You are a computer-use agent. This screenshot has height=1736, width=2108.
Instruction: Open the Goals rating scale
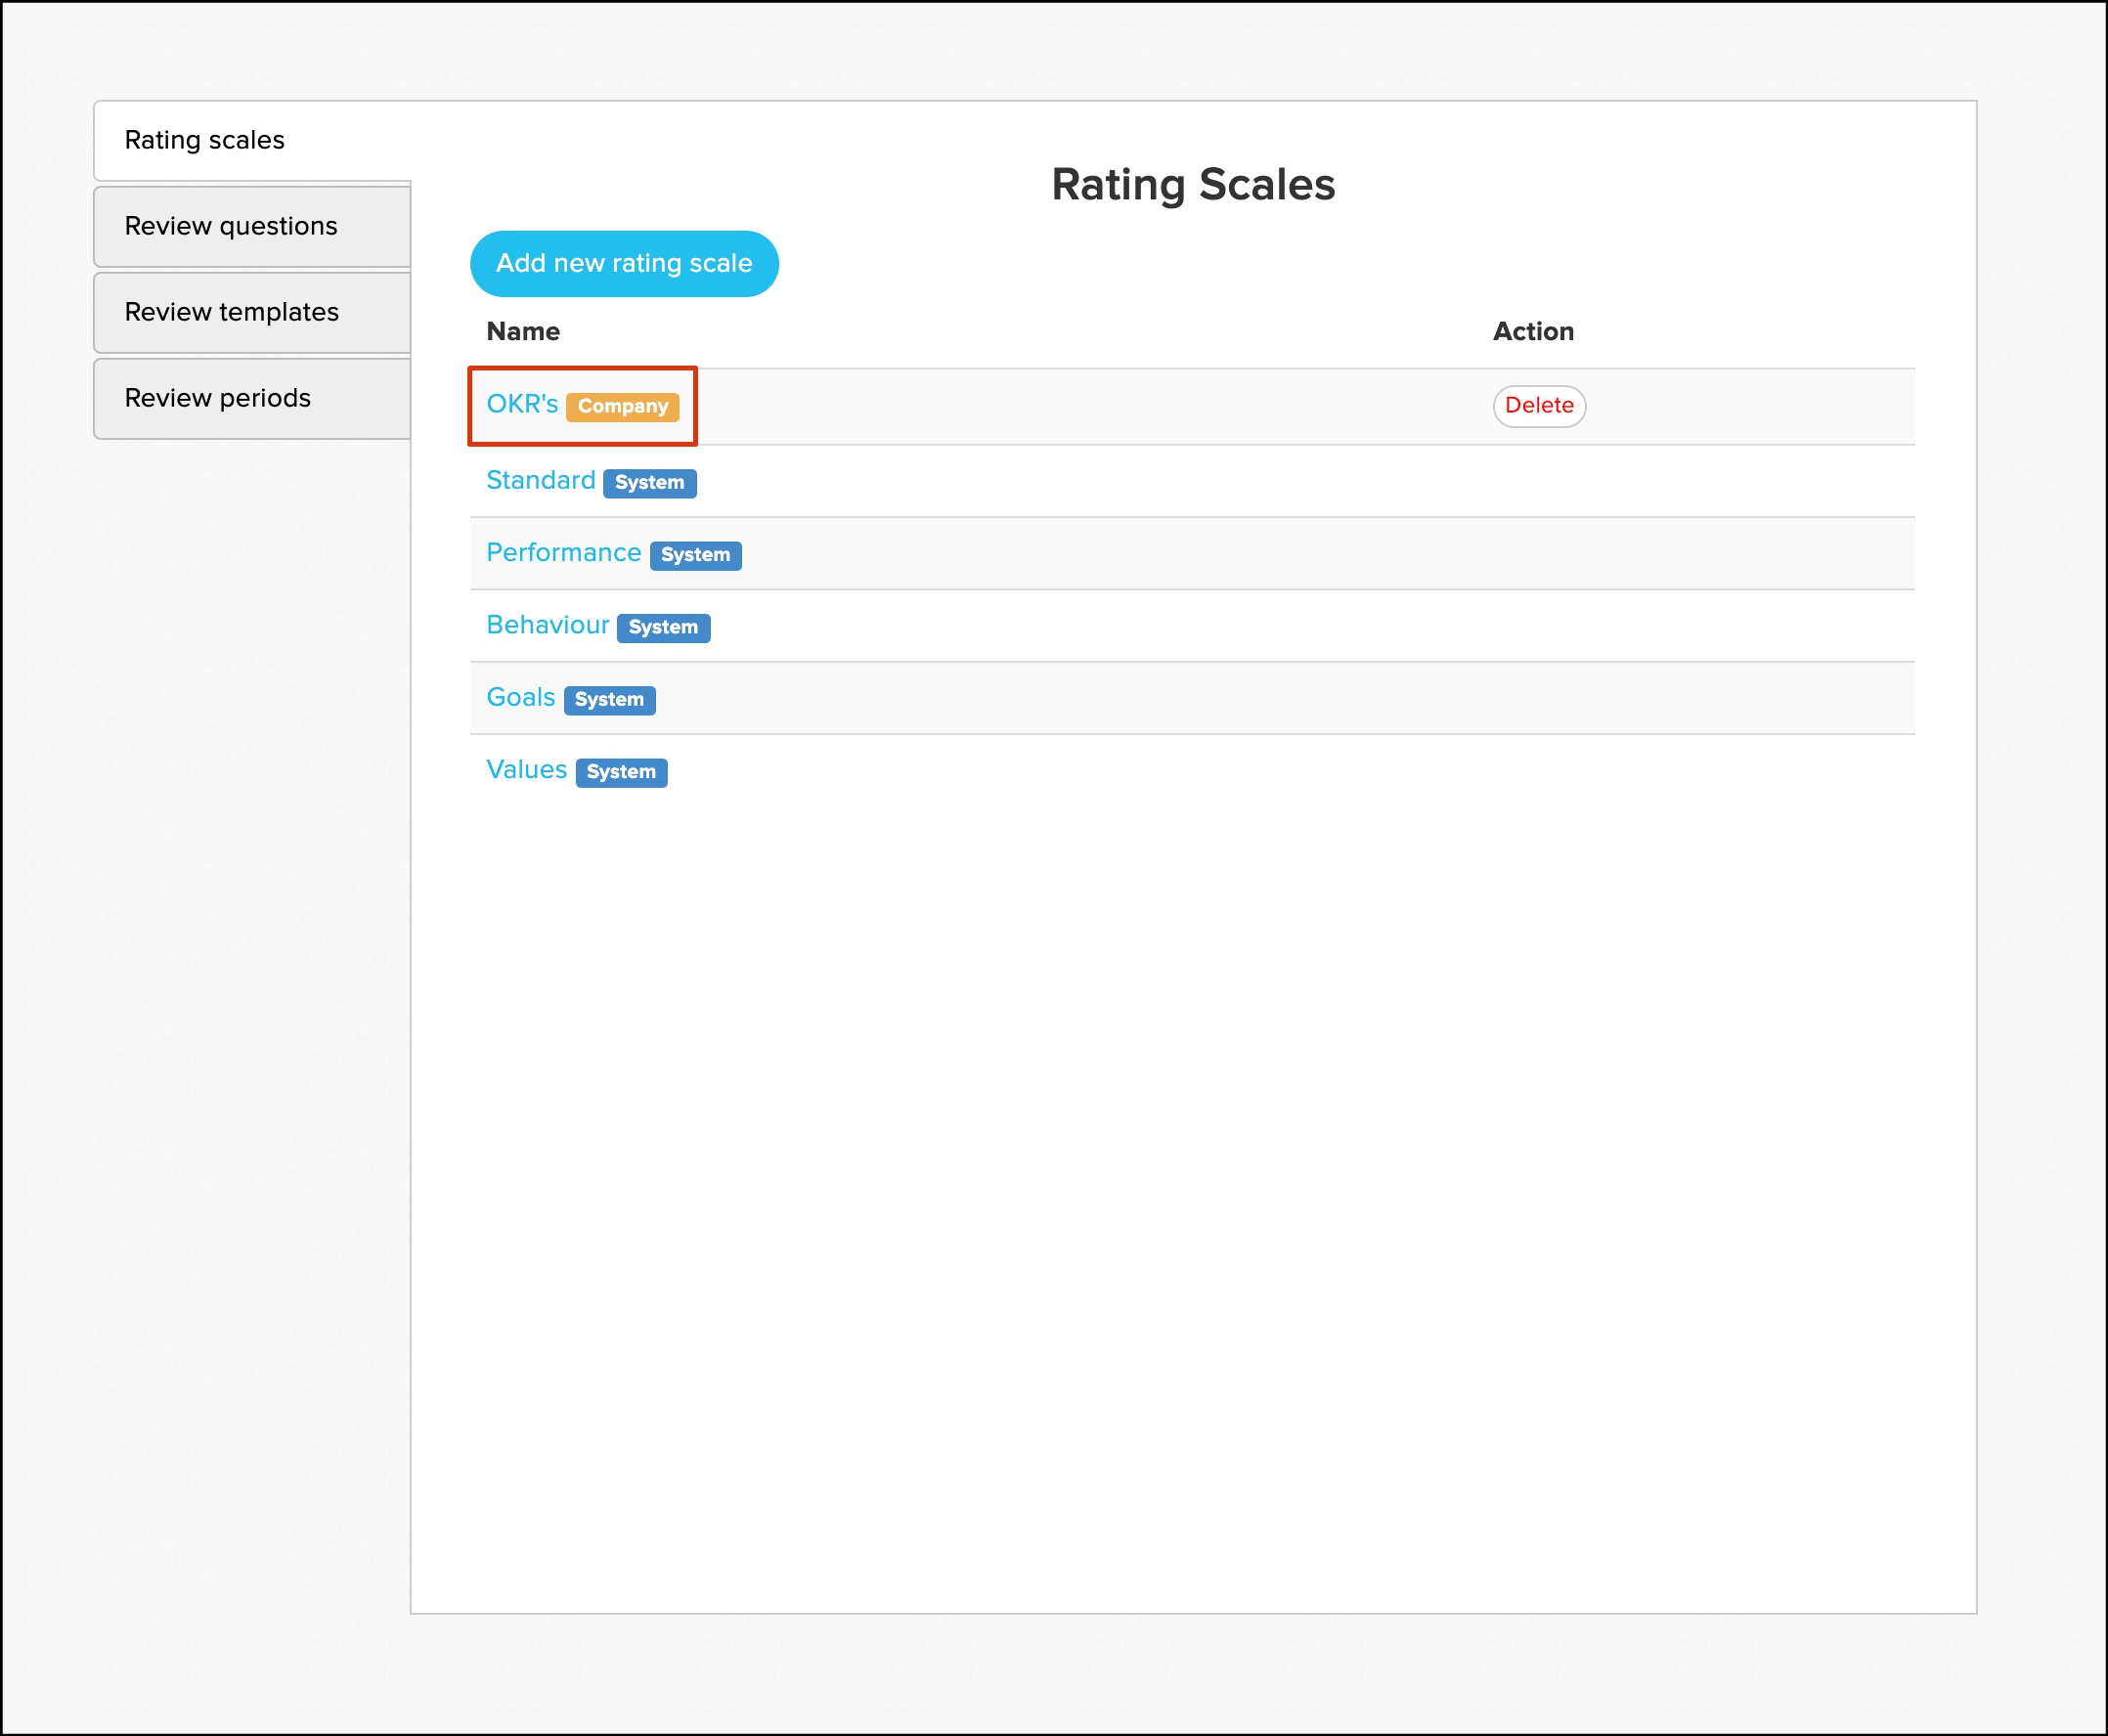[x=520, y=697]
